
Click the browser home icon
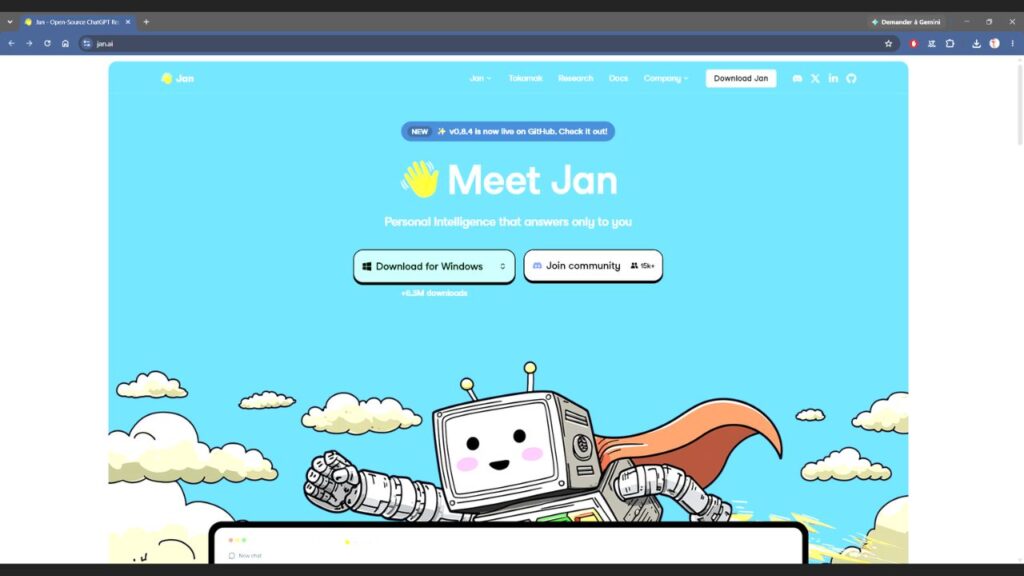point(65,44)
